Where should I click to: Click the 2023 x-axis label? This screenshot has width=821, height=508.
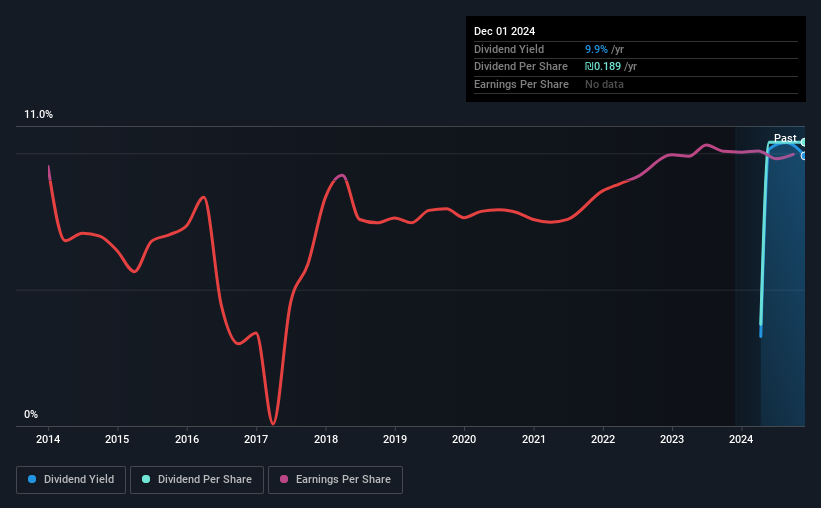pos(672,439)
